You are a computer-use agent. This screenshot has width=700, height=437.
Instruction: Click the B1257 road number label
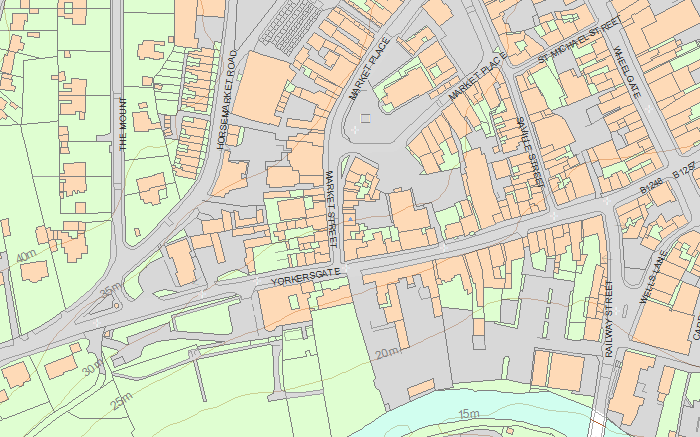[x=684, y=171]
